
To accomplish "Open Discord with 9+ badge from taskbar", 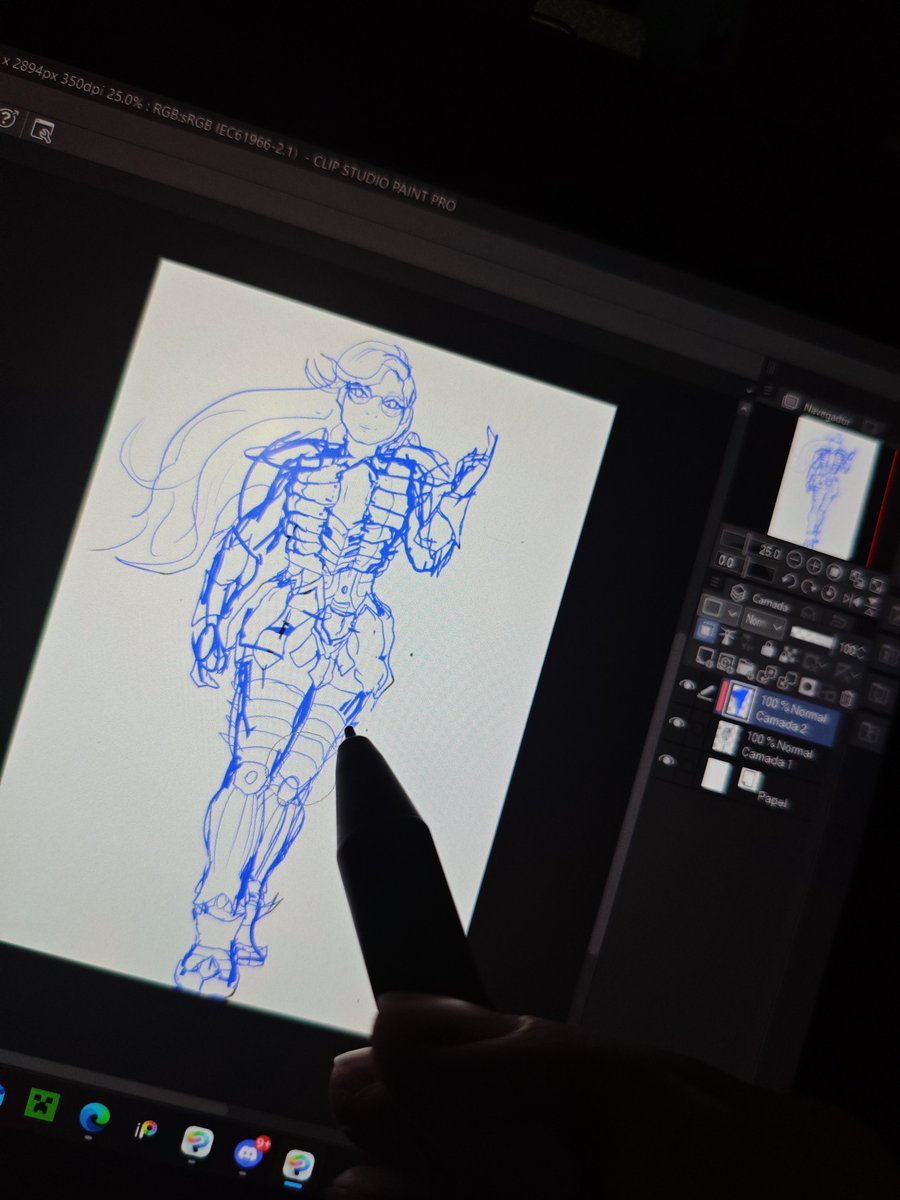I will coord(249,1151).
